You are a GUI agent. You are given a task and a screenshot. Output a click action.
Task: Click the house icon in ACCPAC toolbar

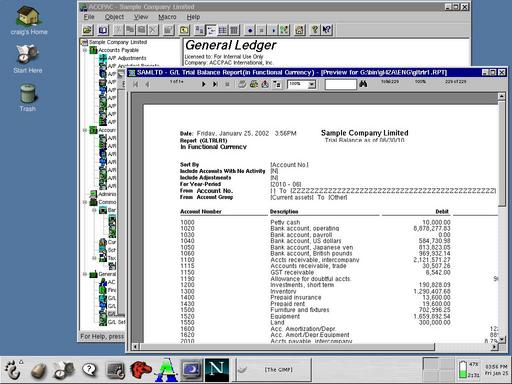(300, 30)
